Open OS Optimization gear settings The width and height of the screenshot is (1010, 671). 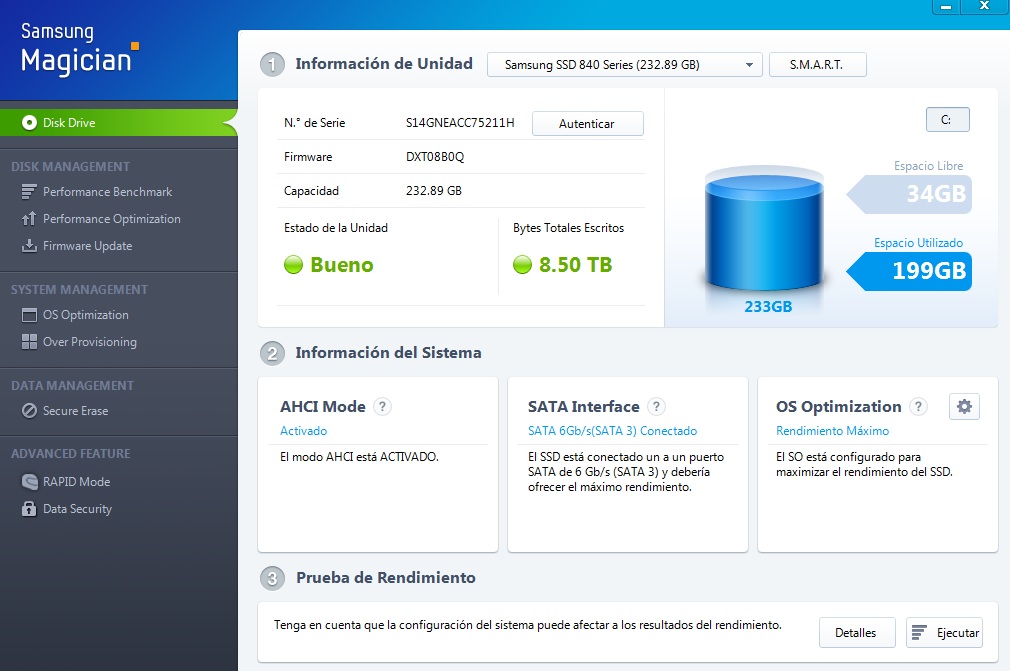click(x=964, y=406)
